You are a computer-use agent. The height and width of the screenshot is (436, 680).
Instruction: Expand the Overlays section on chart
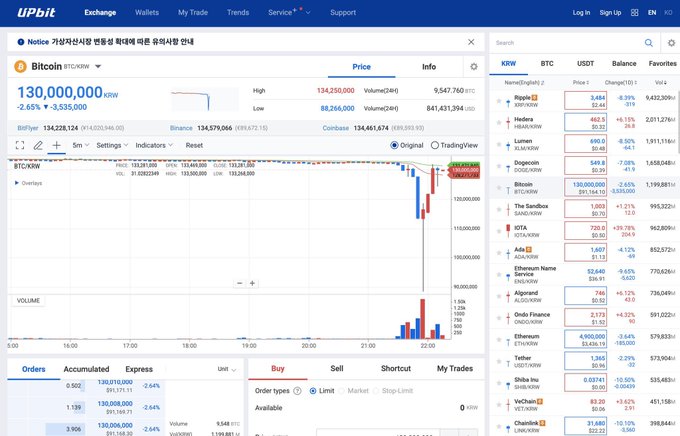point(29,183)
